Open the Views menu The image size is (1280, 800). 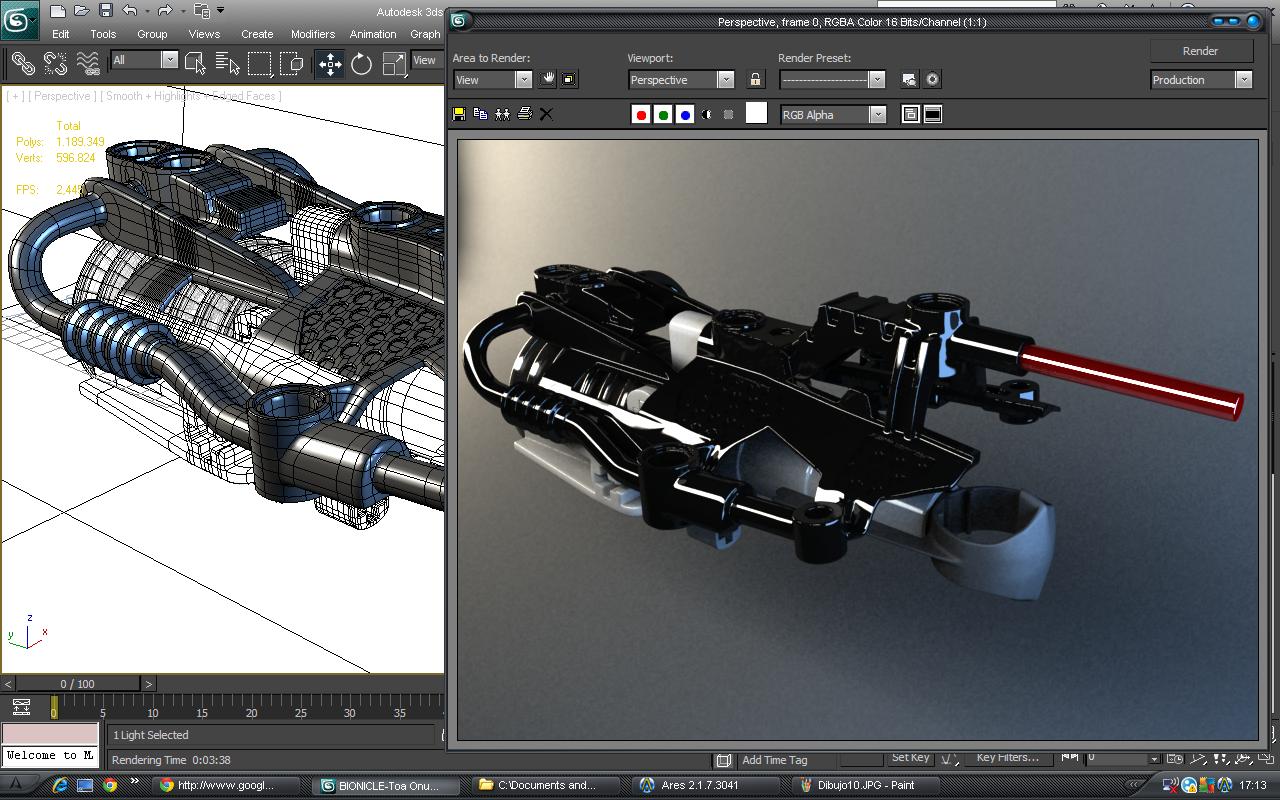[204, 34]
